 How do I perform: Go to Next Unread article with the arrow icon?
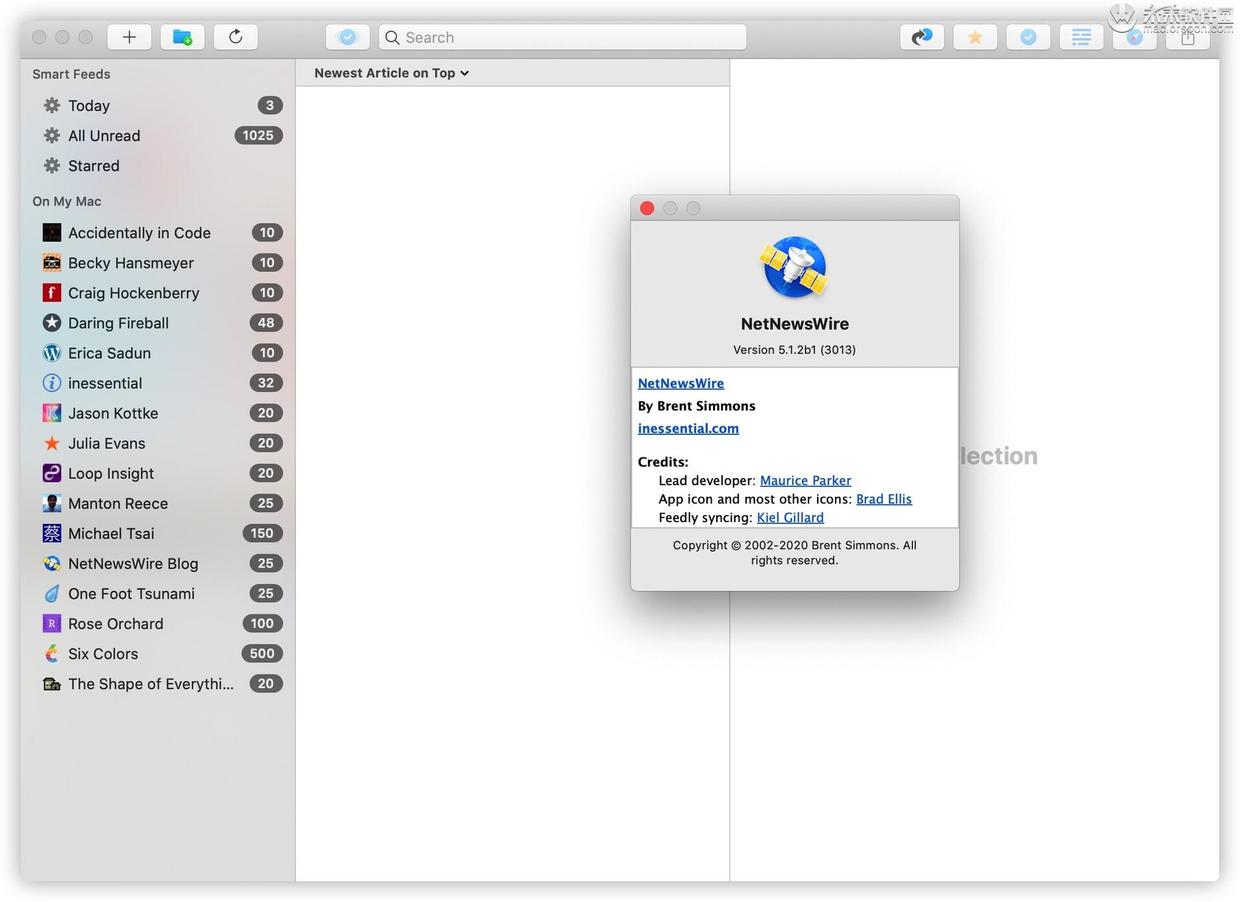922,37
